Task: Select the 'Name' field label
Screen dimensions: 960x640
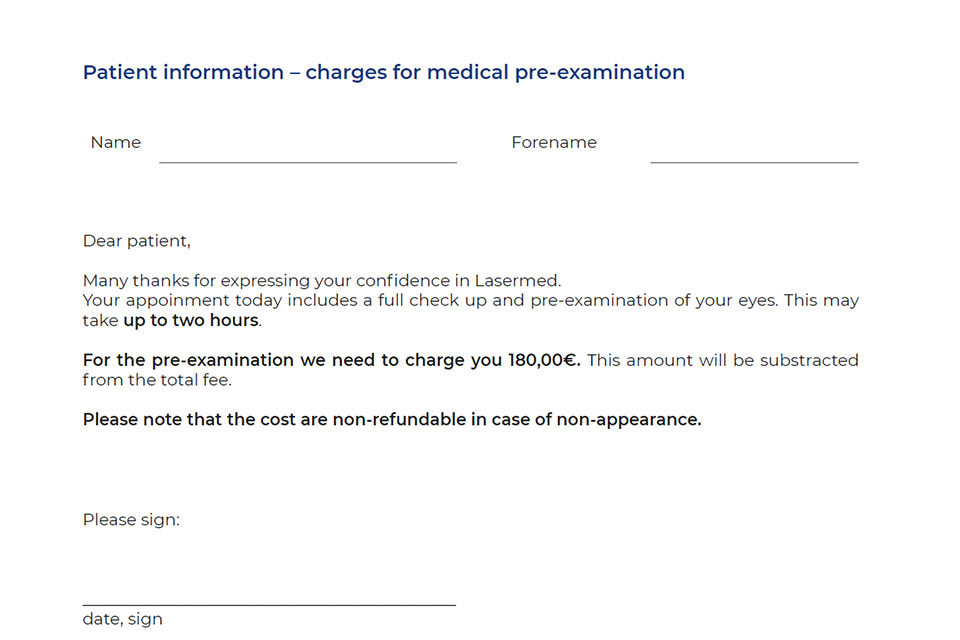Action: [x=116, y=142]
